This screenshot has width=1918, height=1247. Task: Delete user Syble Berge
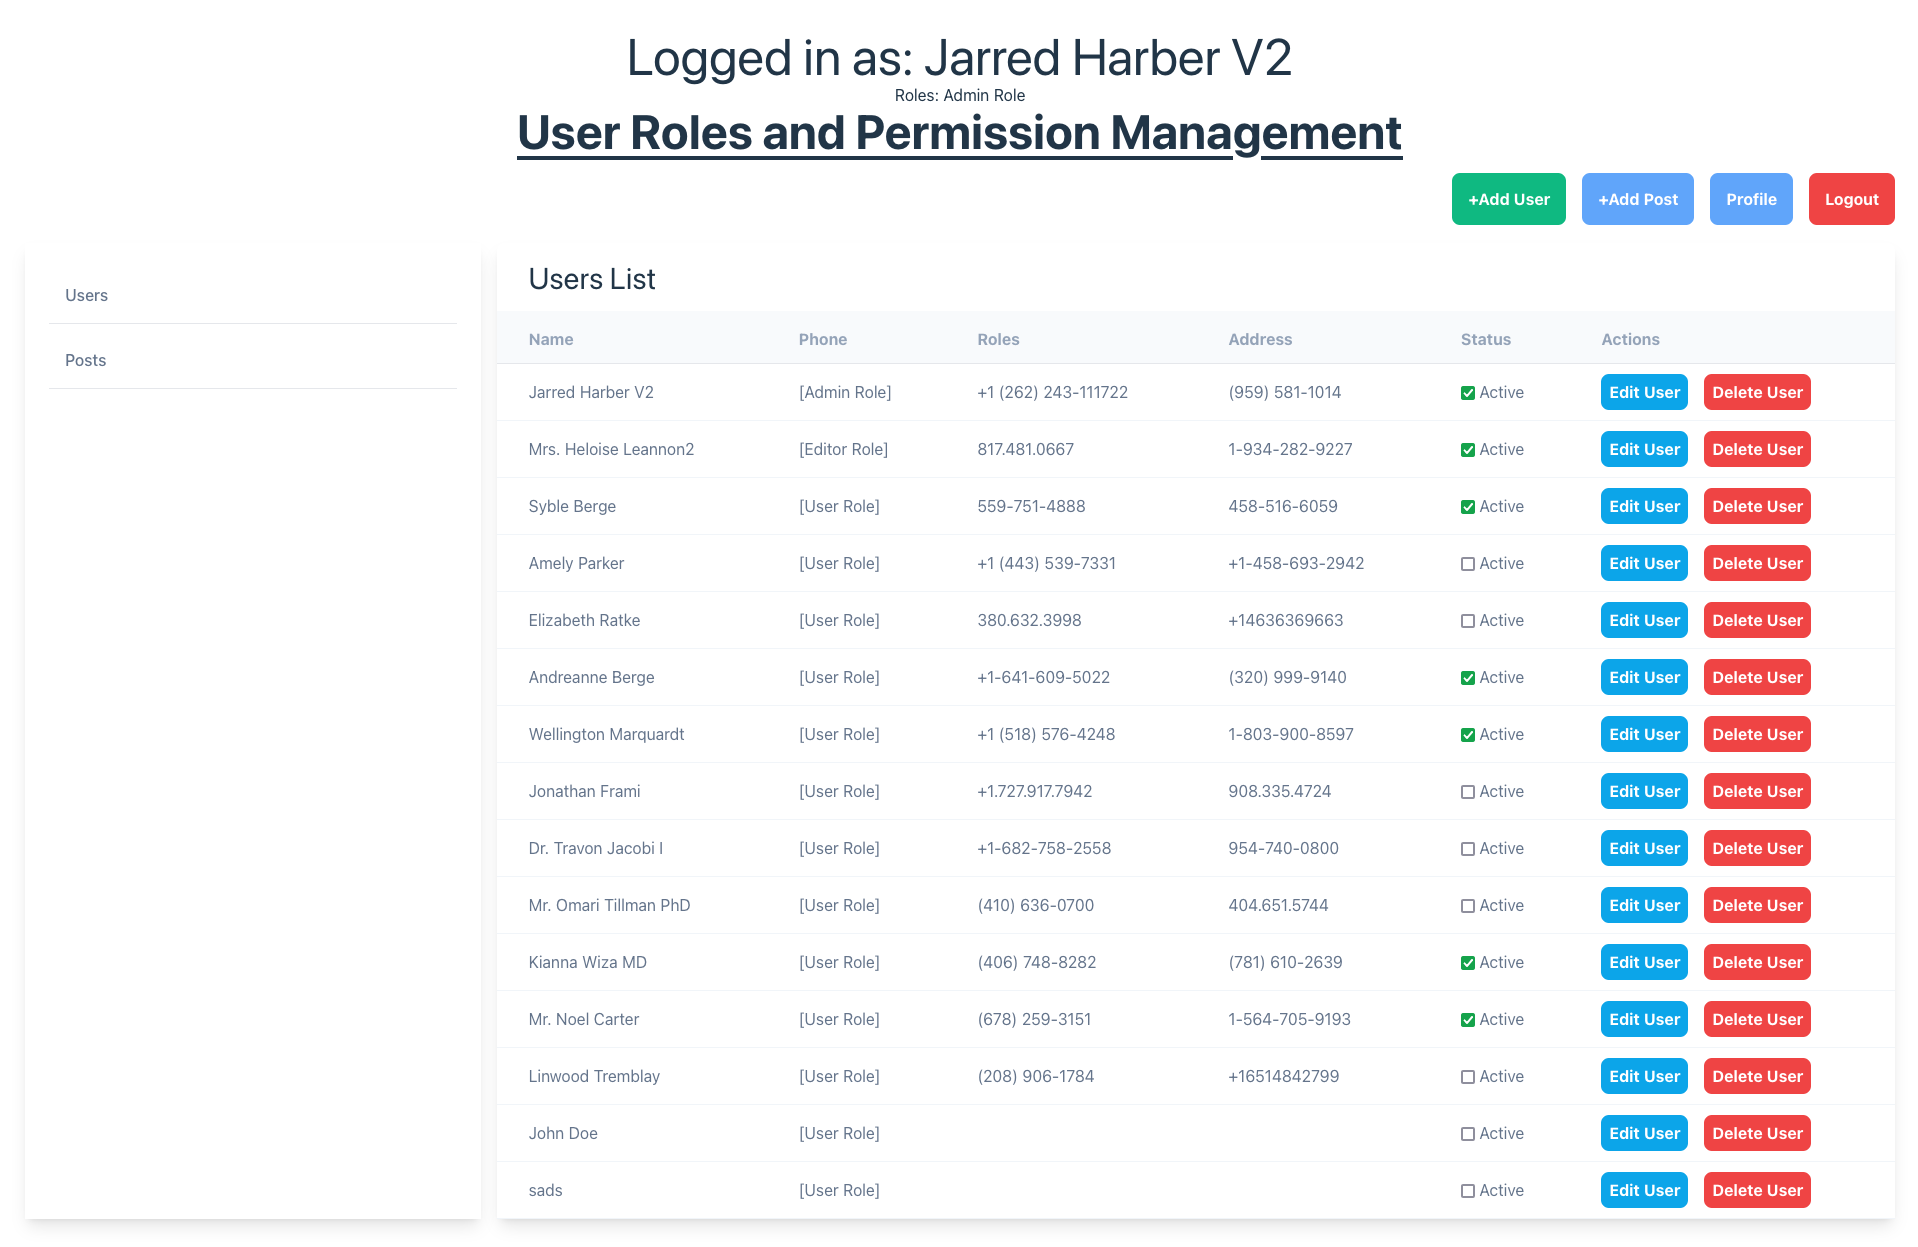(1756, 506)
